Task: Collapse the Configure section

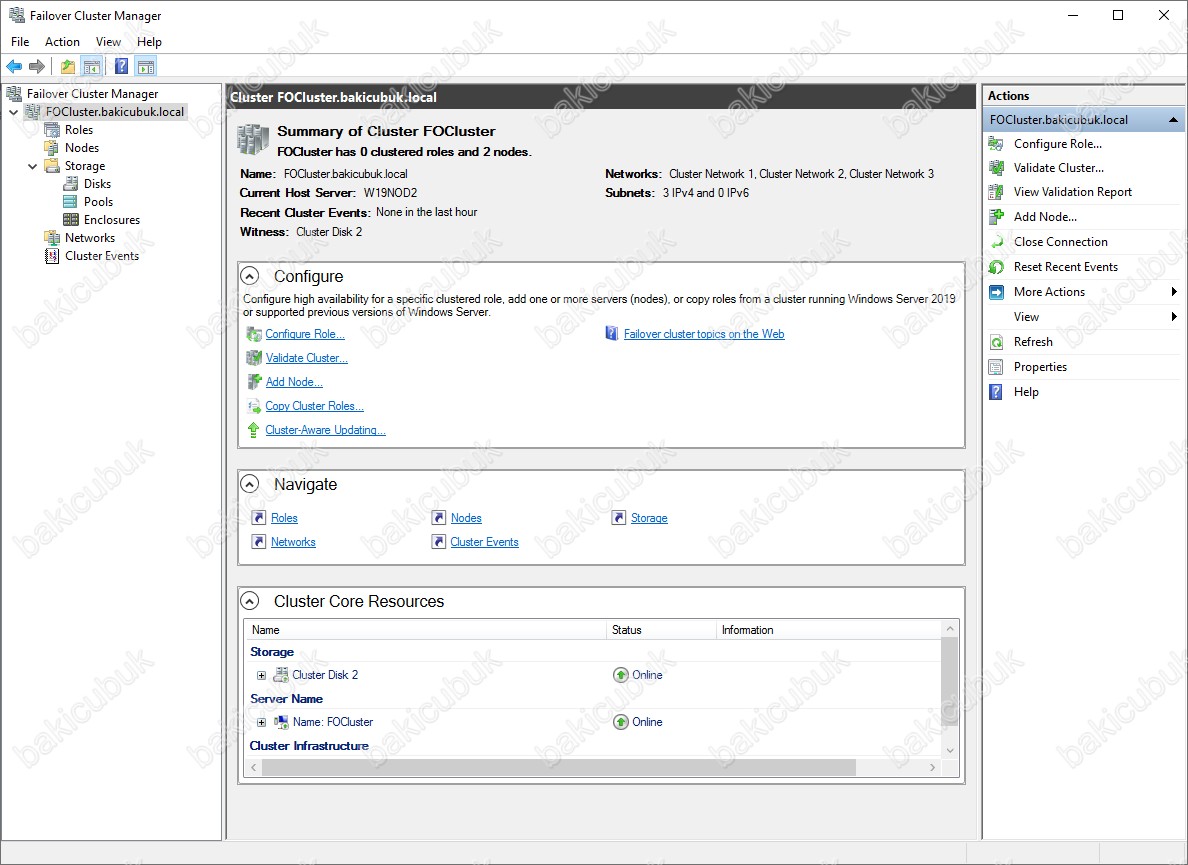Action: pyautogui.click(x=249, y=276)
